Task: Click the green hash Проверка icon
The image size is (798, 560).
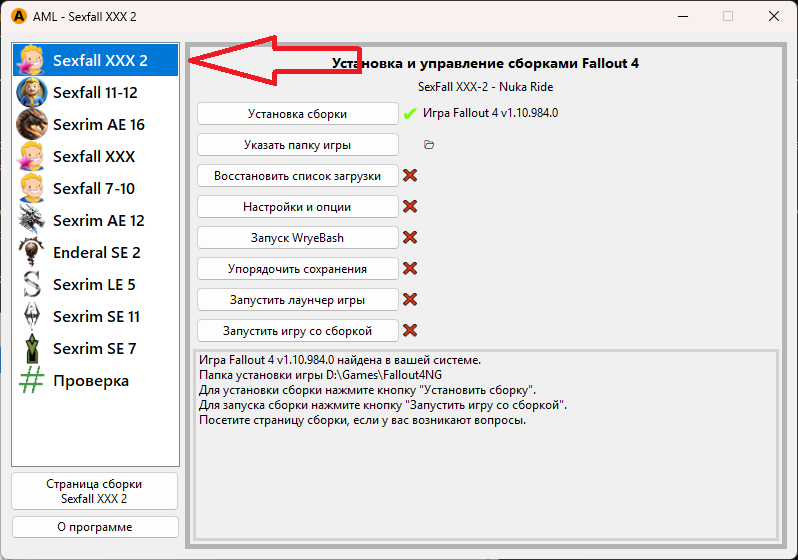Action: pos(32,380)
